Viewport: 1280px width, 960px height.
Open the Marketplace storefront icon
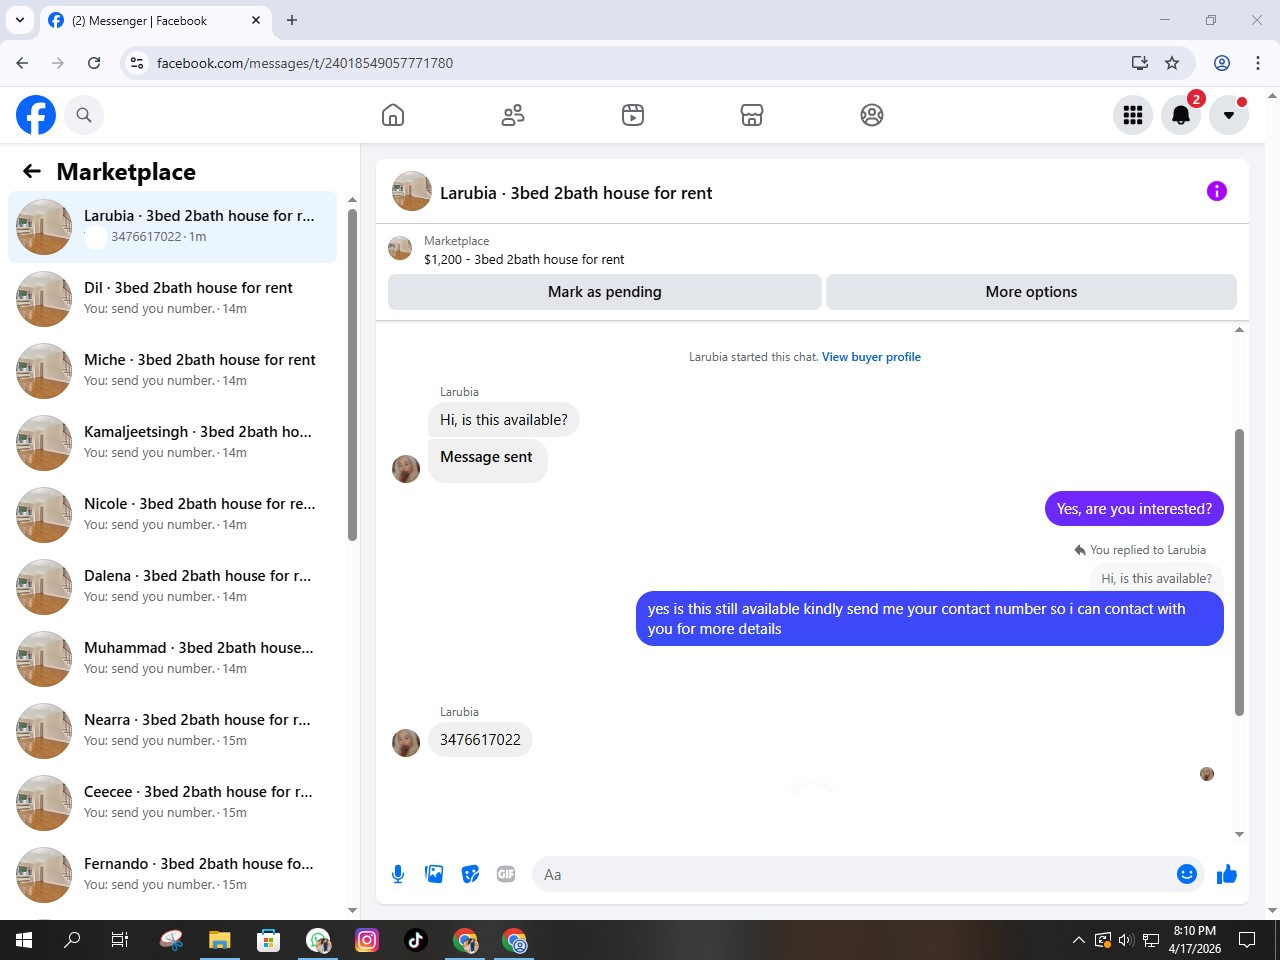[752, 115]
